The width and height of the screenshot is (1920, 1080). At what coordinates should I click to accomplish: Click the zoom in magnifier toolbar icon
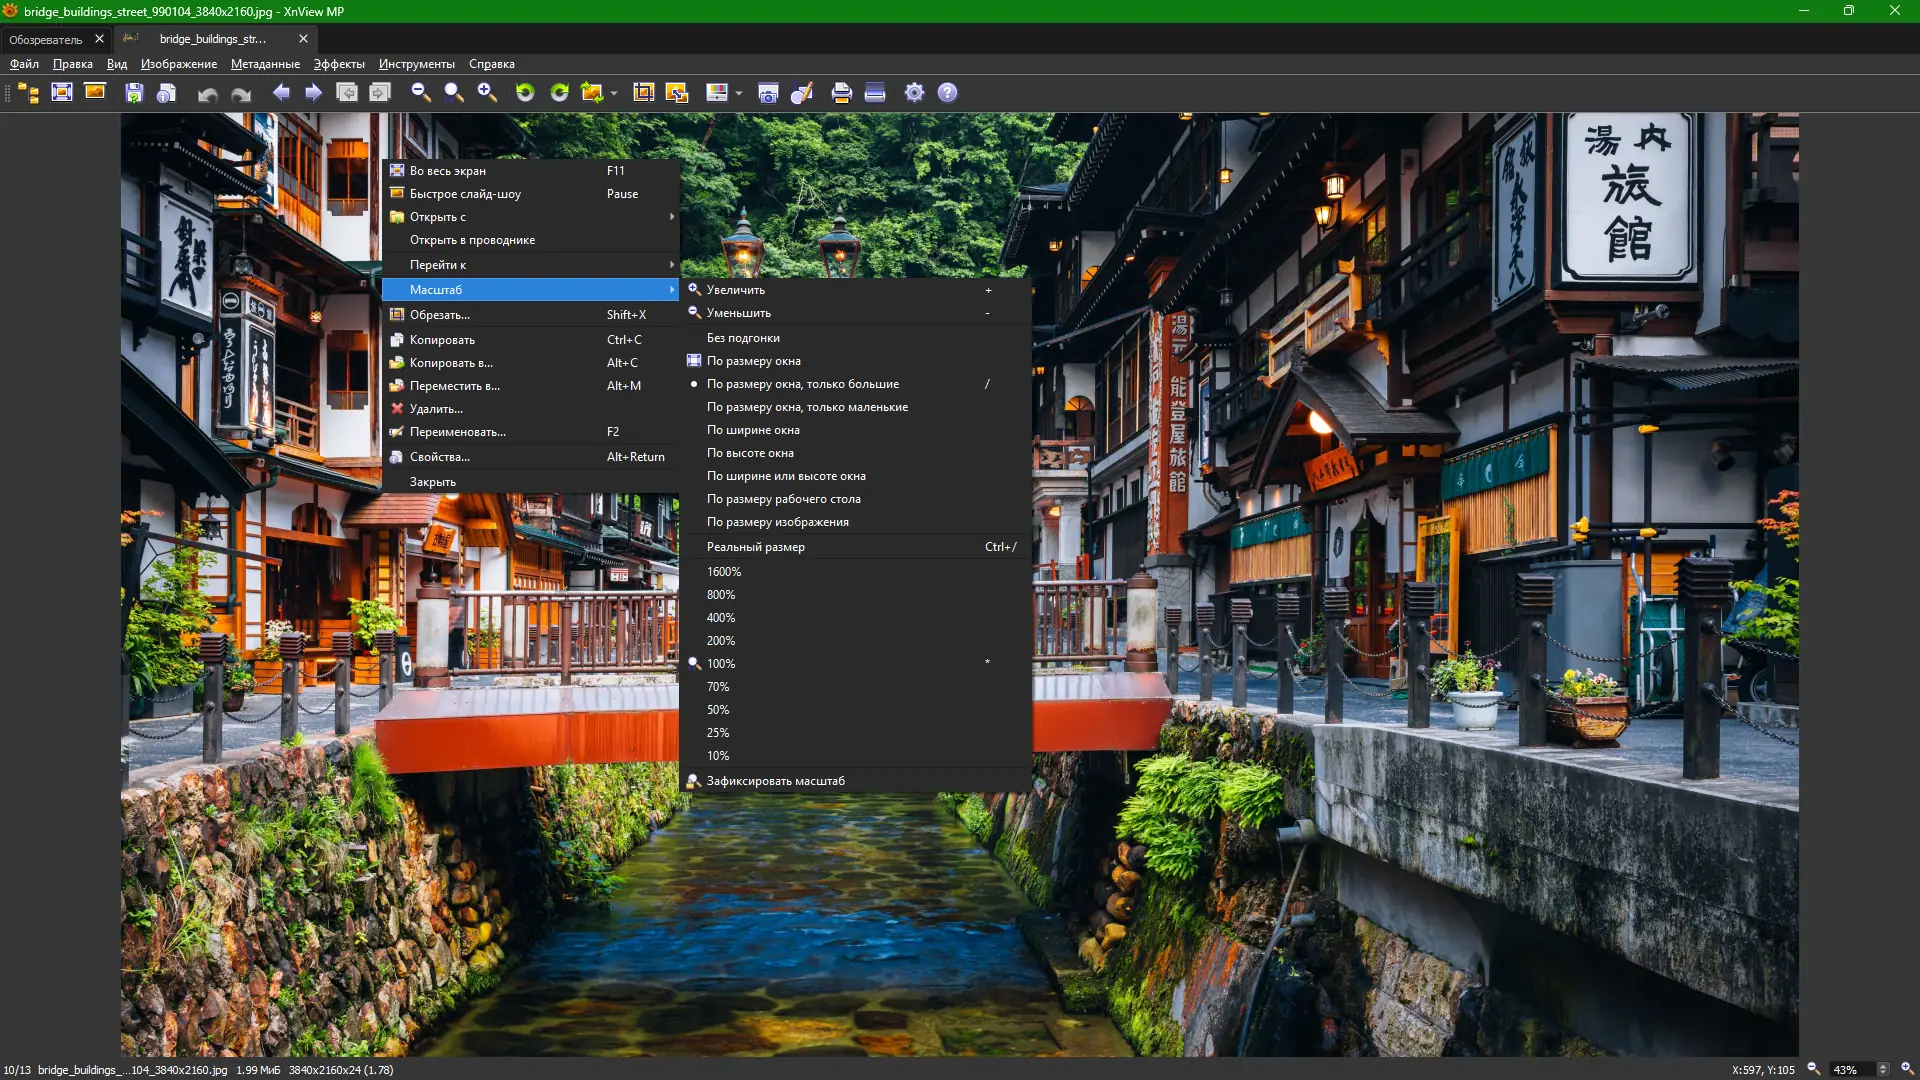[x=487, y=93]
